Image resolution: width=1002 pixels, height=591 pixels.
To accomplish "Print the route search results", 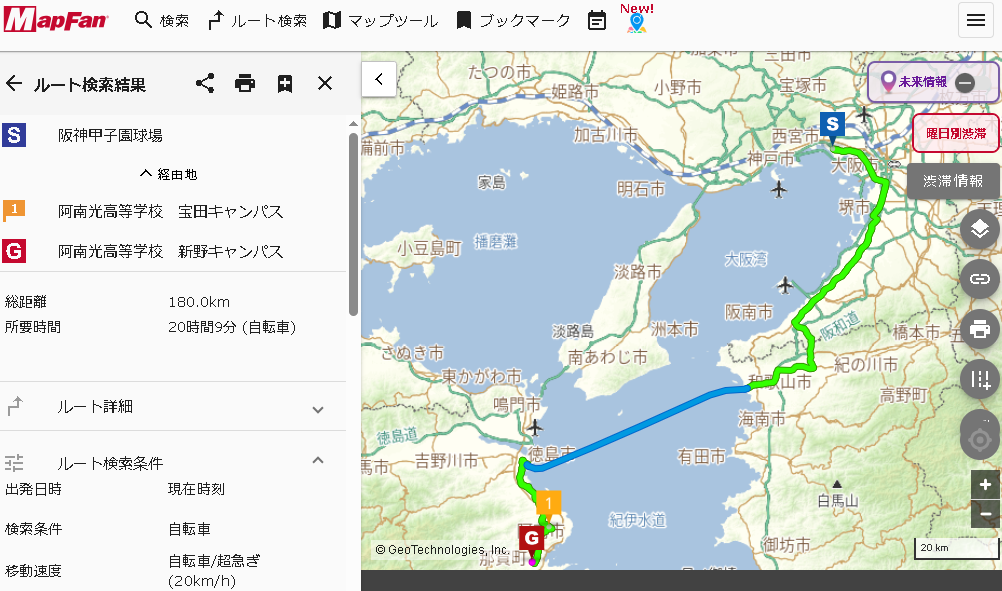I will tap(245, 83).
